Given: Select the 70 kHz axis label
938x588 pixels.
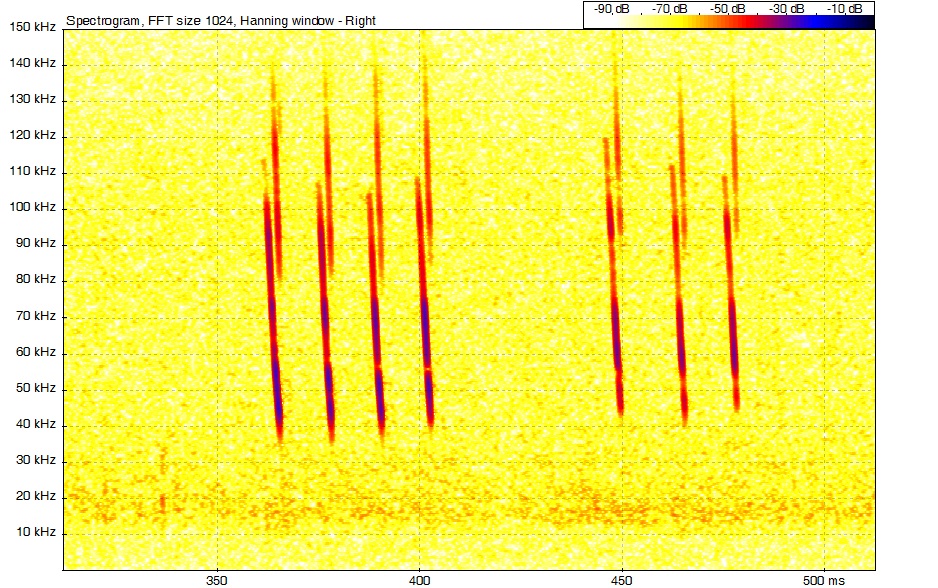Looking at the screenshot, I should (35, 316).
